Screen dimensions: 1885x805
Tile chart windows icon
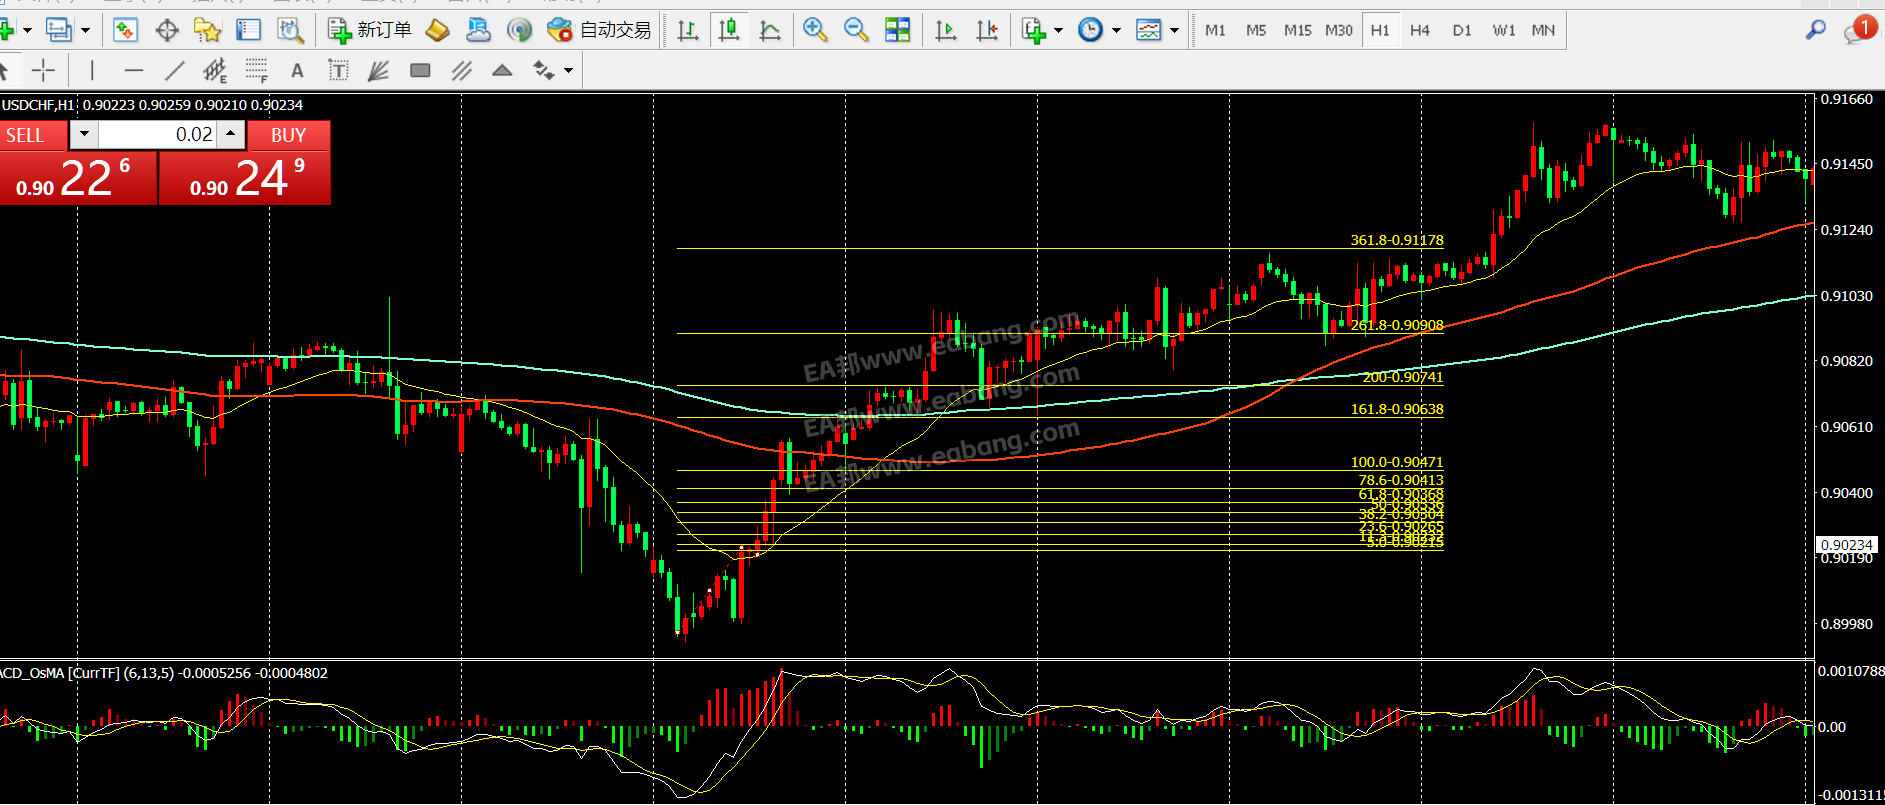[x=898, y=30]
